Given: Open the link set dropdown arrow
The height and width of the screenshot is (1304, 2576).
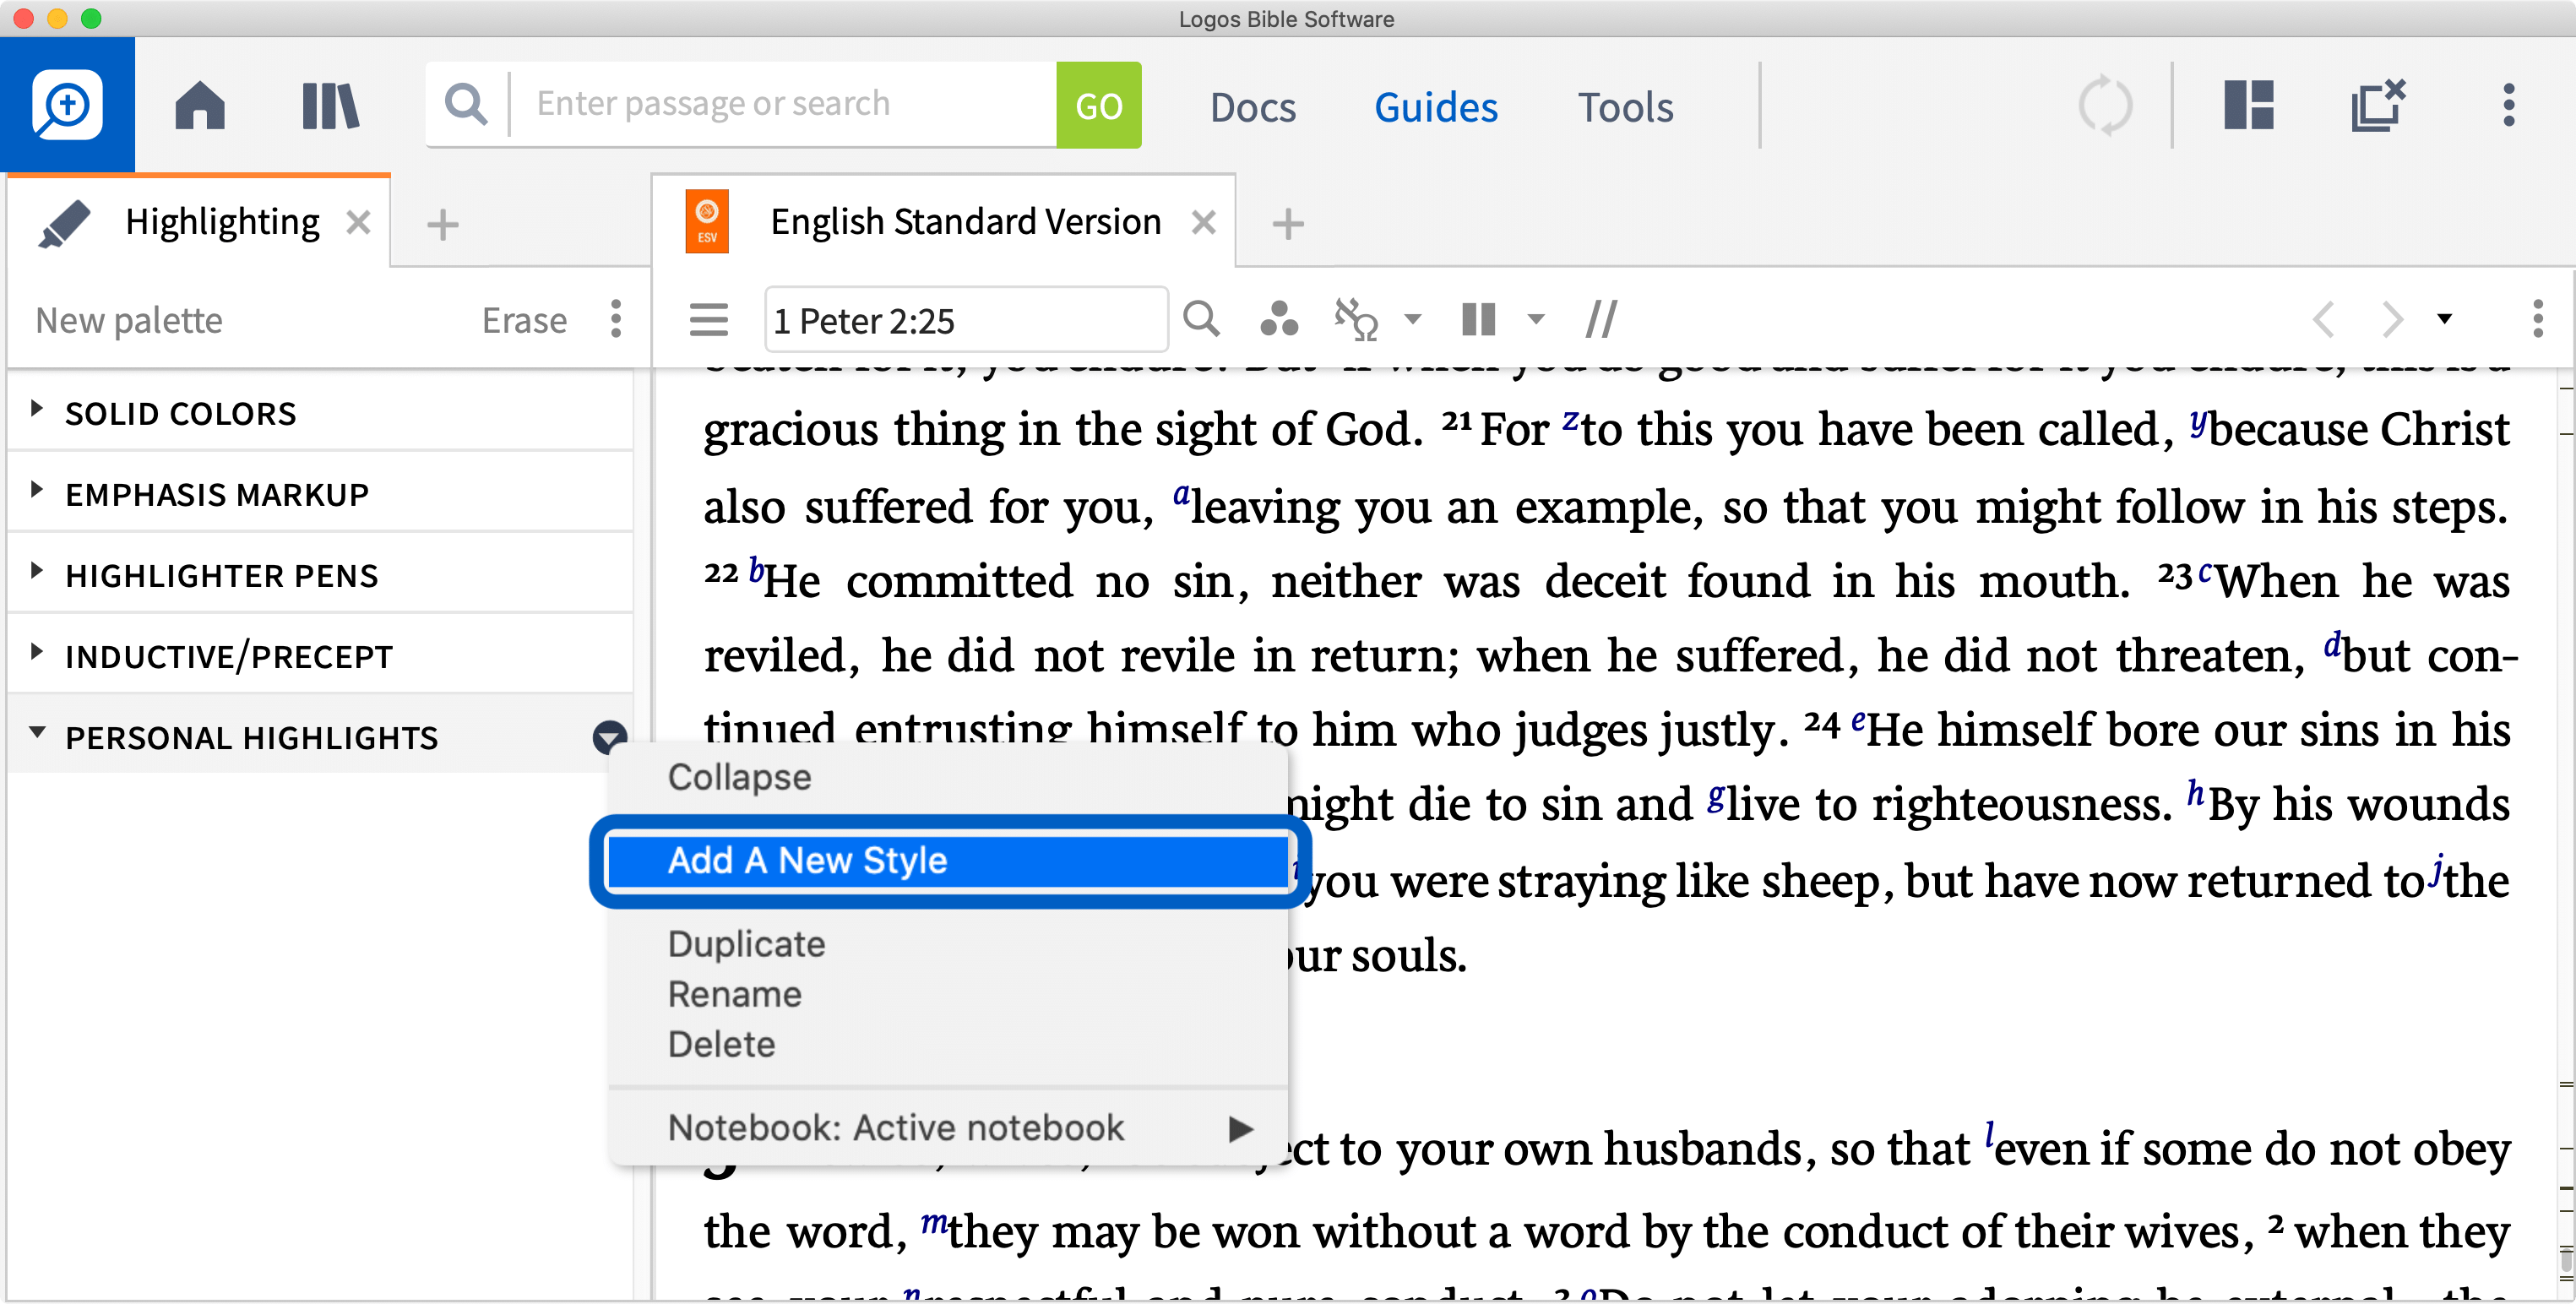Looking at the screenshot, I should coord(1412,320).
